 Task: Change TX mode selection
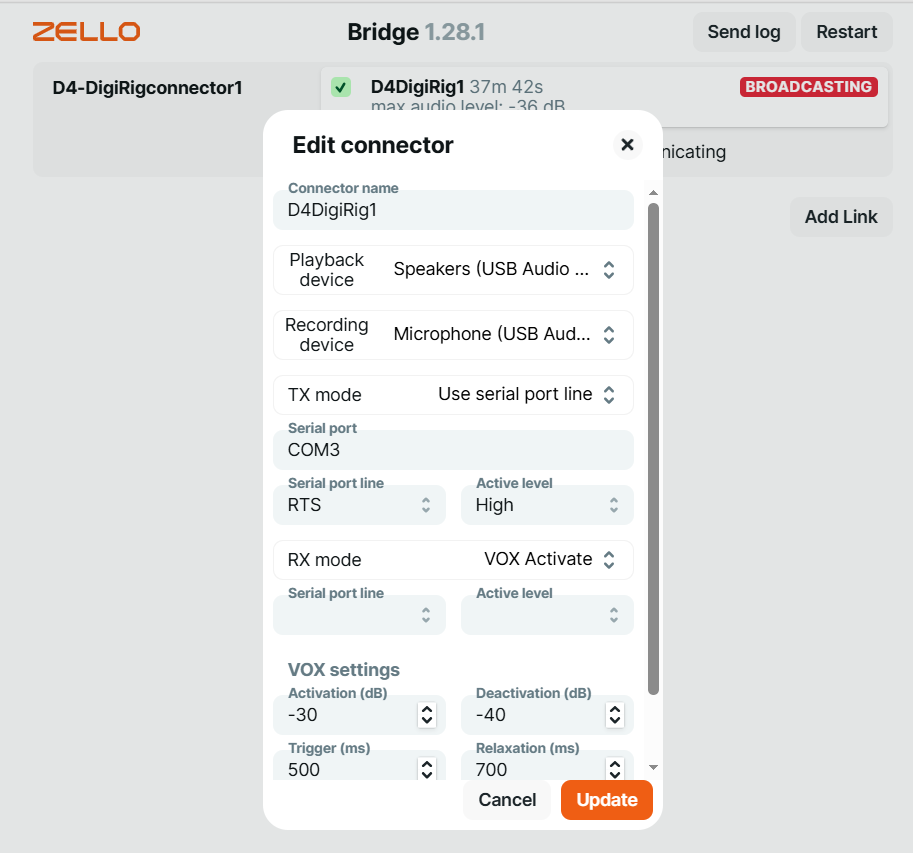(x=453, y=395)
